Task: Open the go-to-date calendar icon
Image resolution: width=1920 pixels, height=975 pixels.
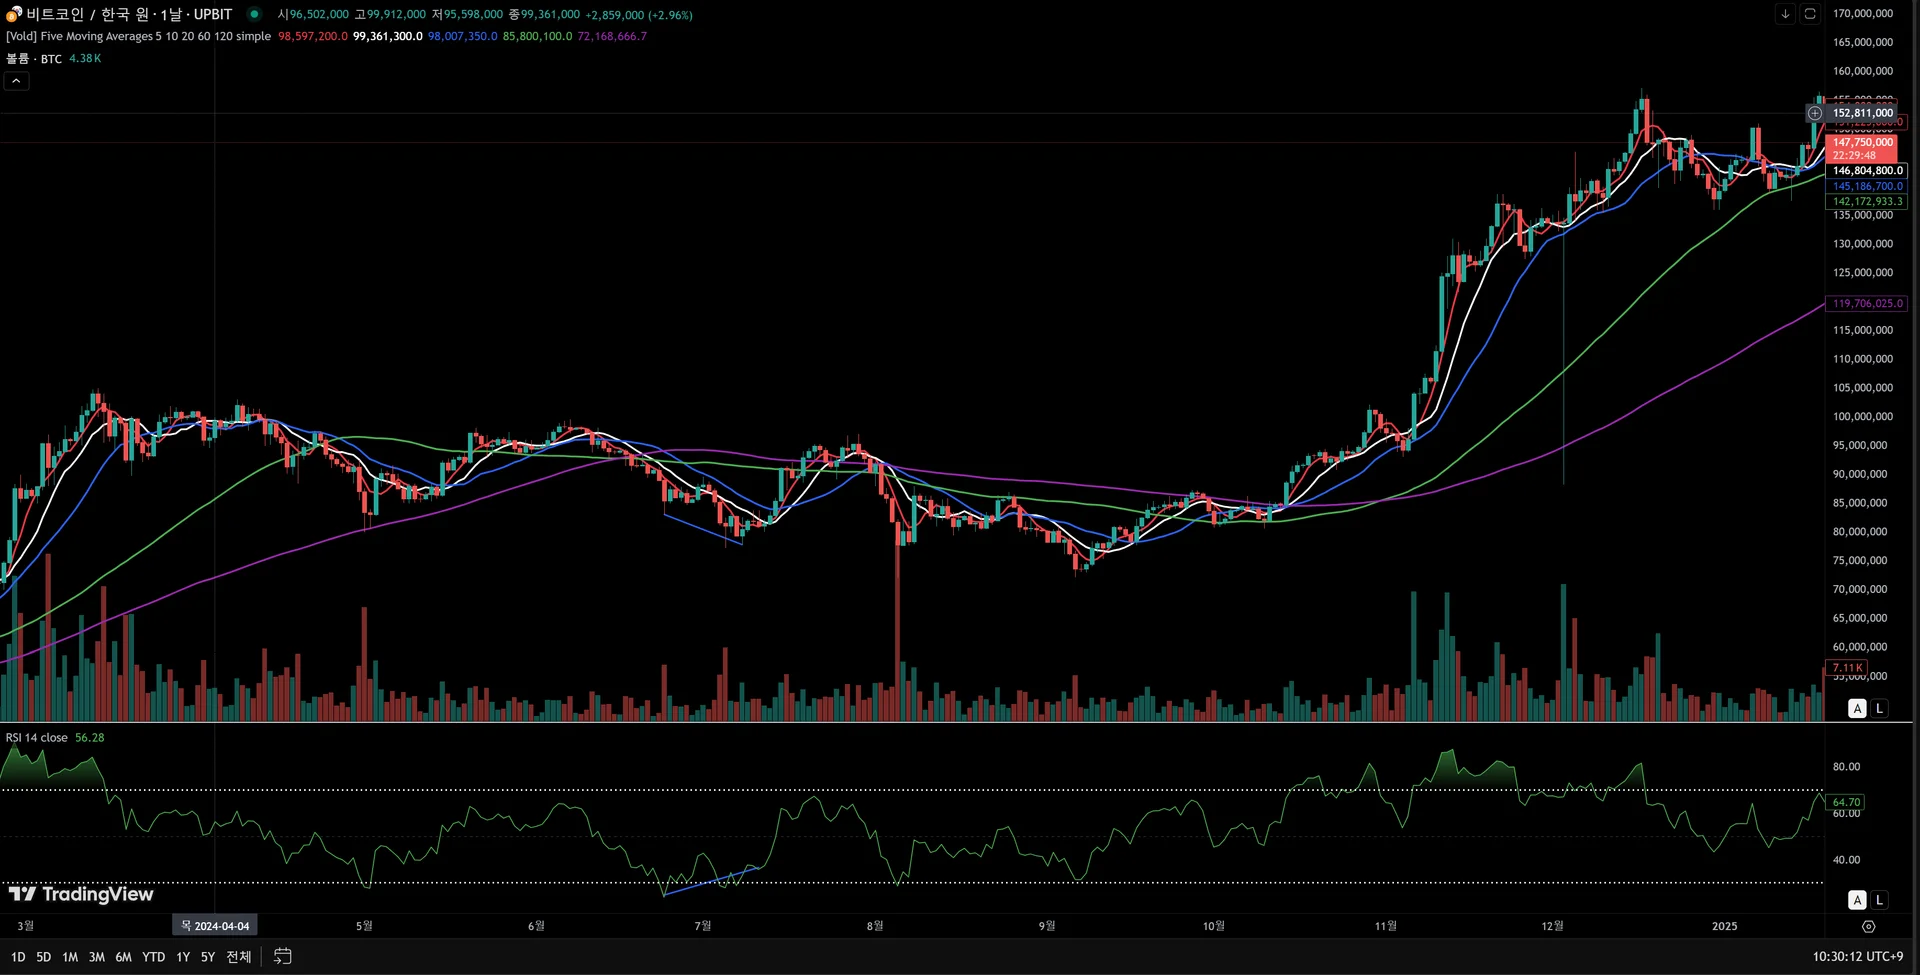Action: coord(283,956)
